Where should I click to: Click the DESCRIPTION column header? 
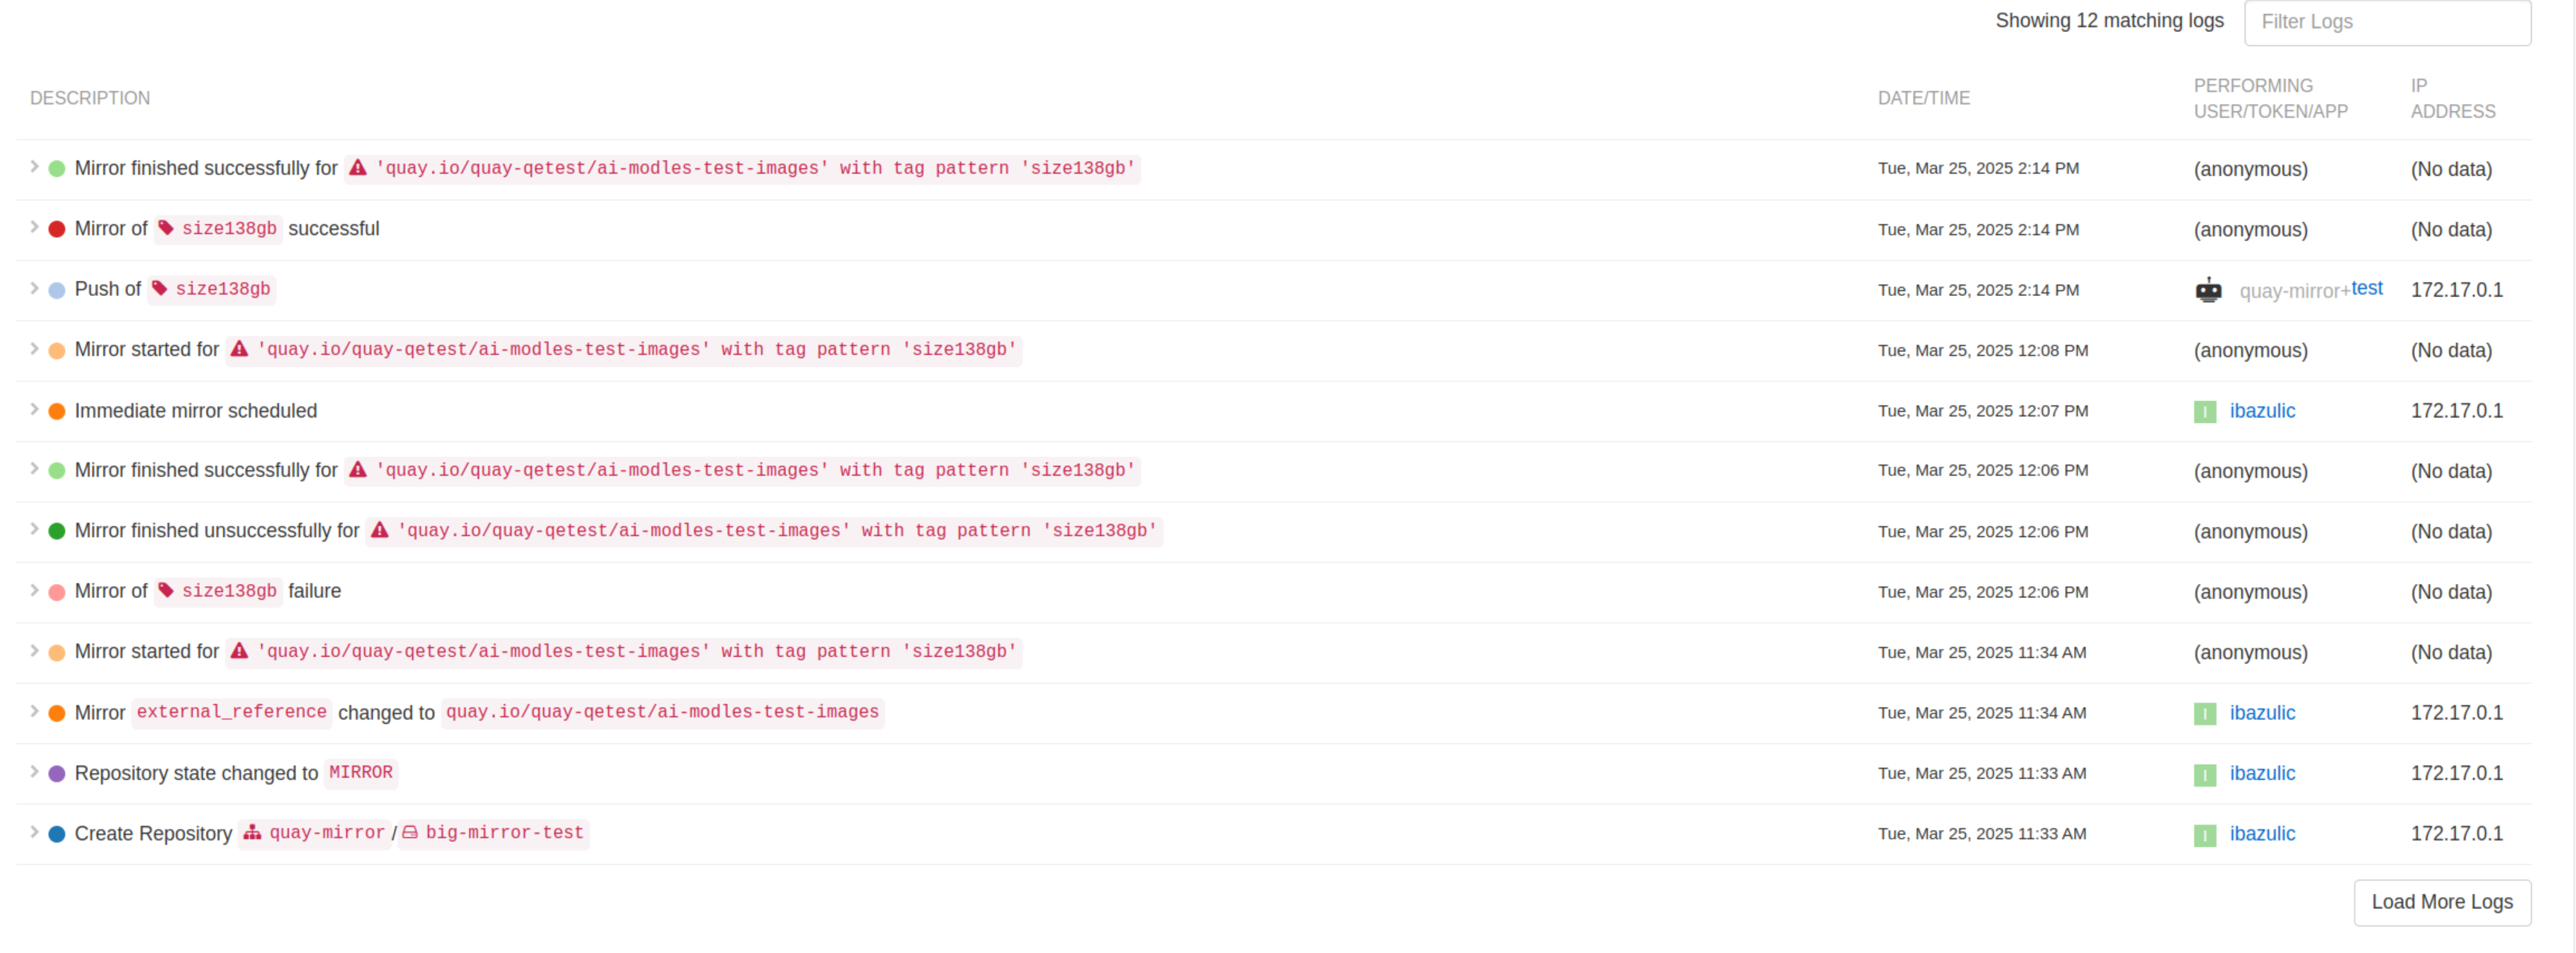click(x=90, y=98)
